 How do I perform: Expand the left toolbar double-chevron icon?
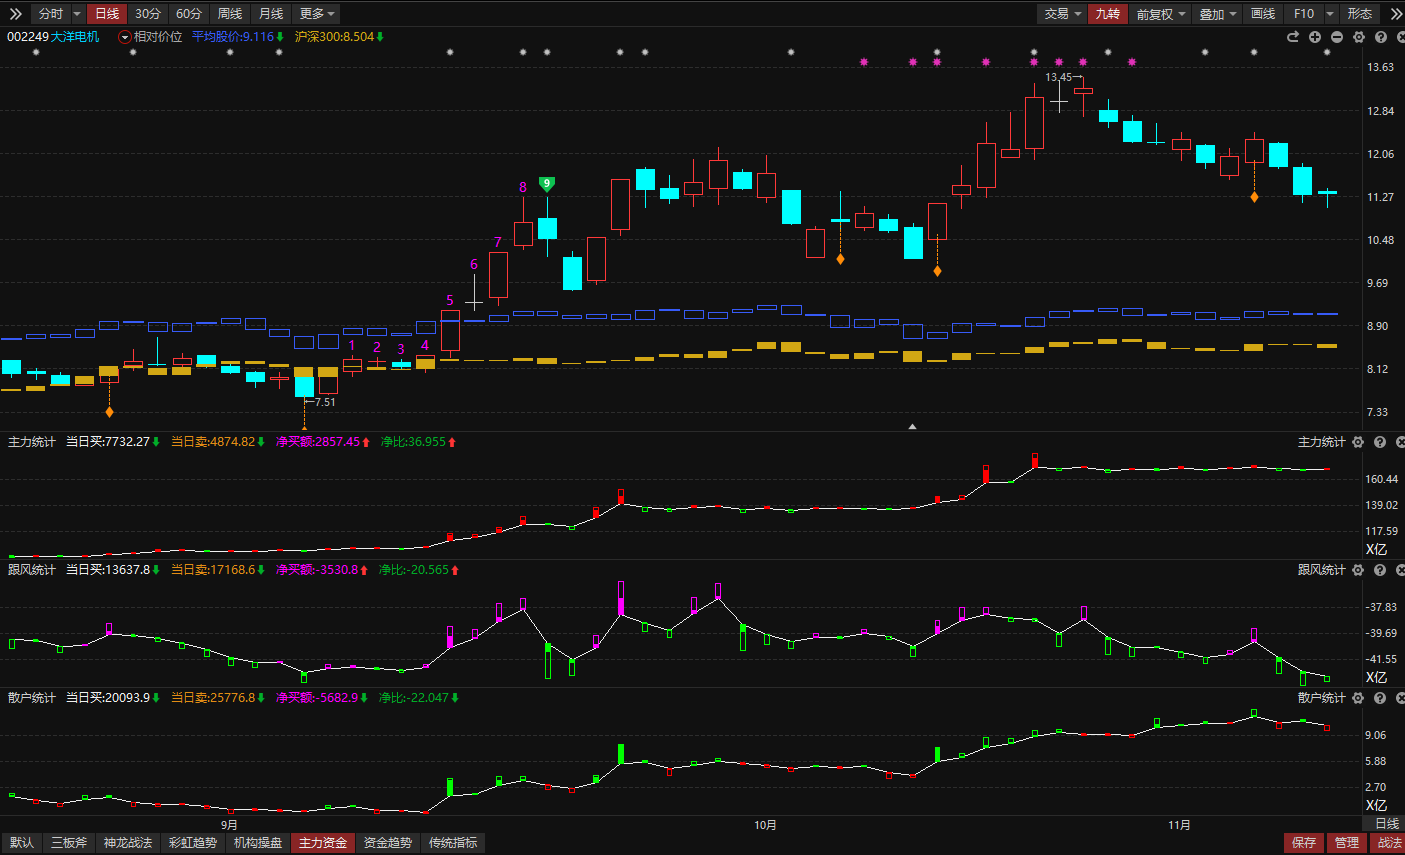[15, 14]
